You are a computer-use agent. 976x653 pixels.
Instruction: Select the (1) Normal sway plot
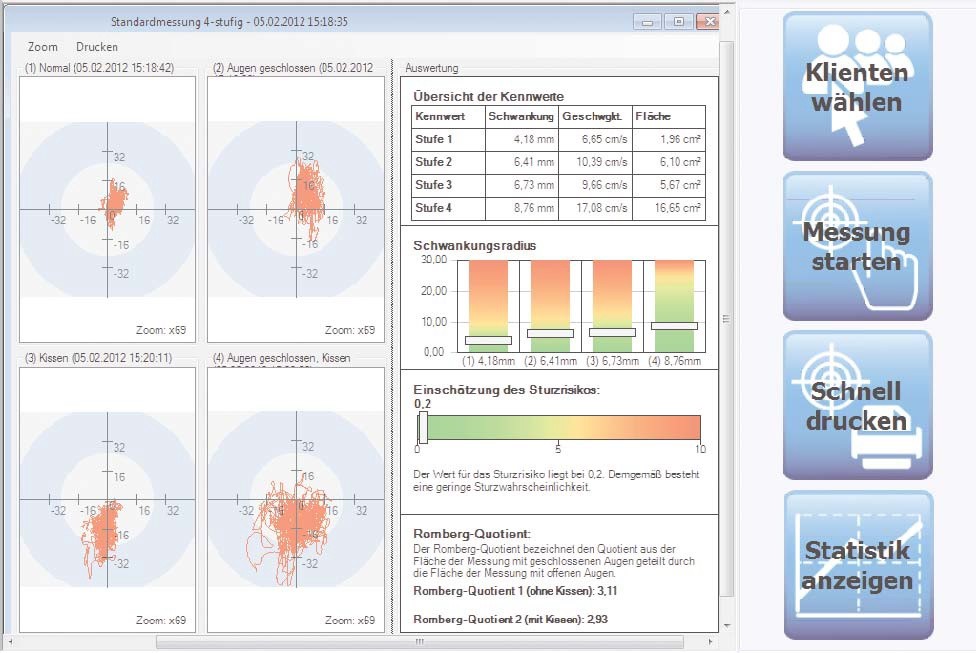coord(108,210)
